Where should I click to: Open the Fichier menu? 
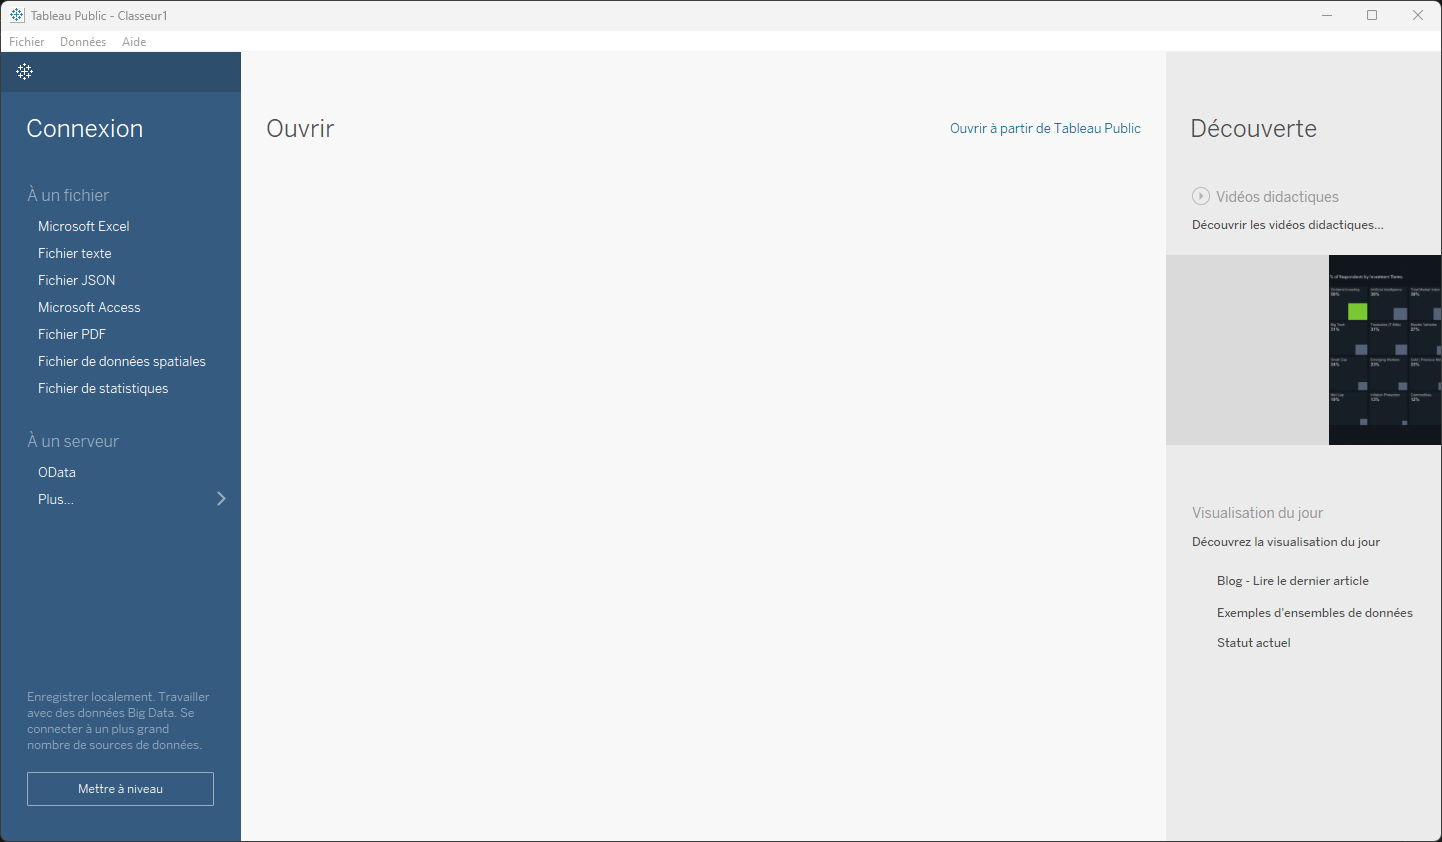tap(27, 42)
